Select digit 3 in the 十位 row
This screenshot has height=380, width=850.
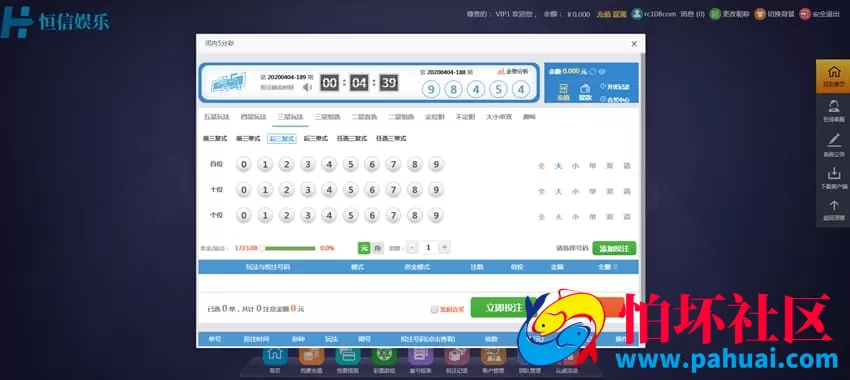308,190
